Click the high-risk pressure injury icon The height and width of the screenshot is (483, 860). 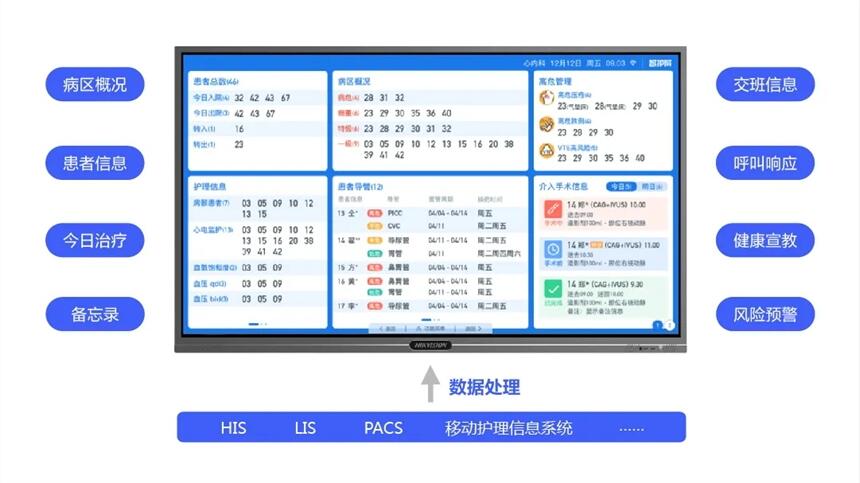(x=547, y=97)
